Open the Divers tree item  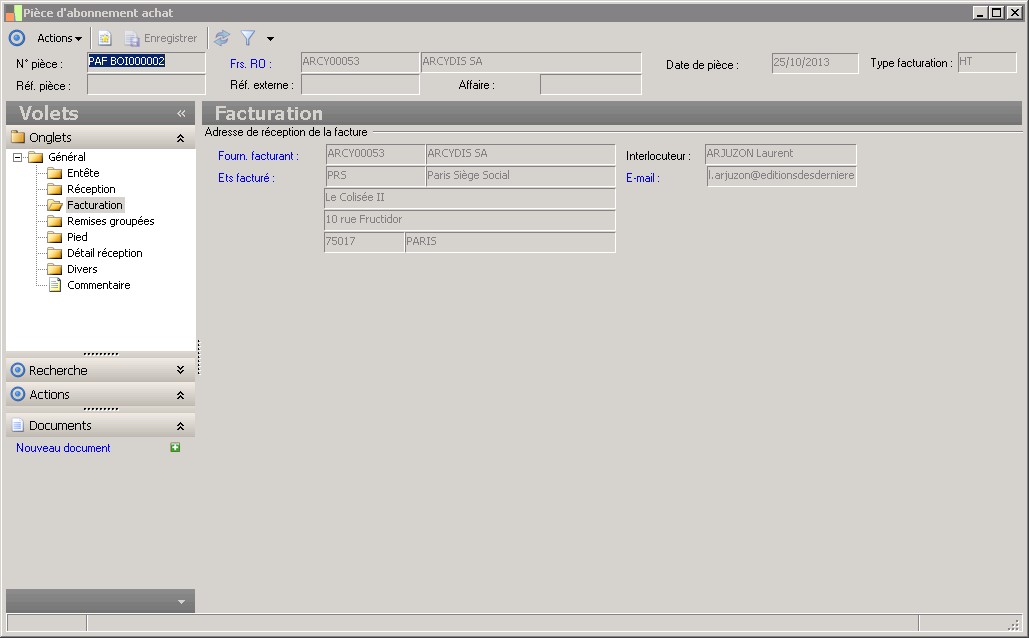(82, 269)
